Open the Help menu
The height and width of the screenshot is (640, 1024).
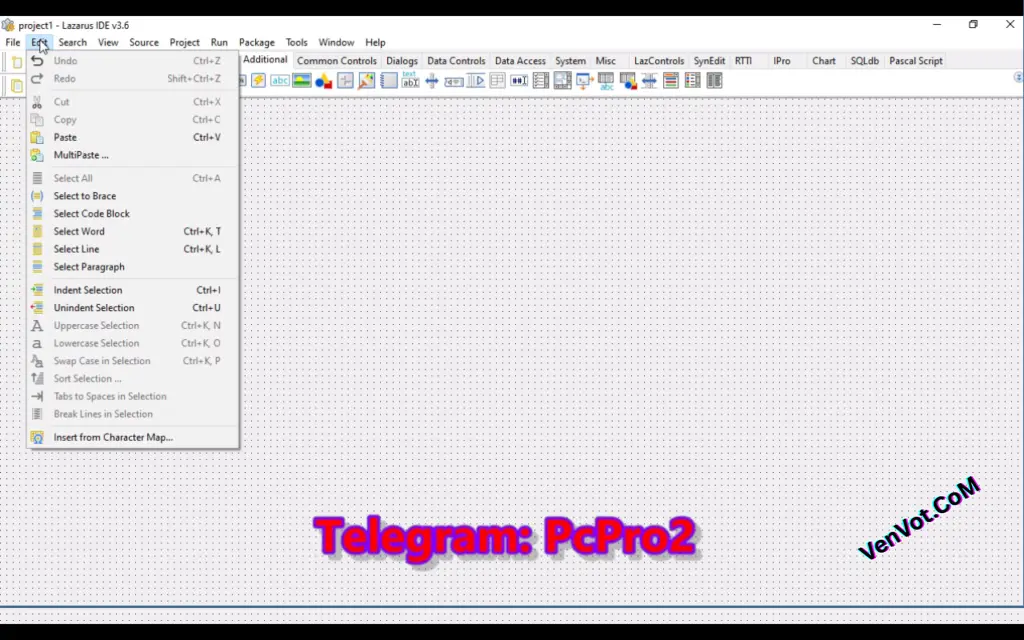coord(375,42)
